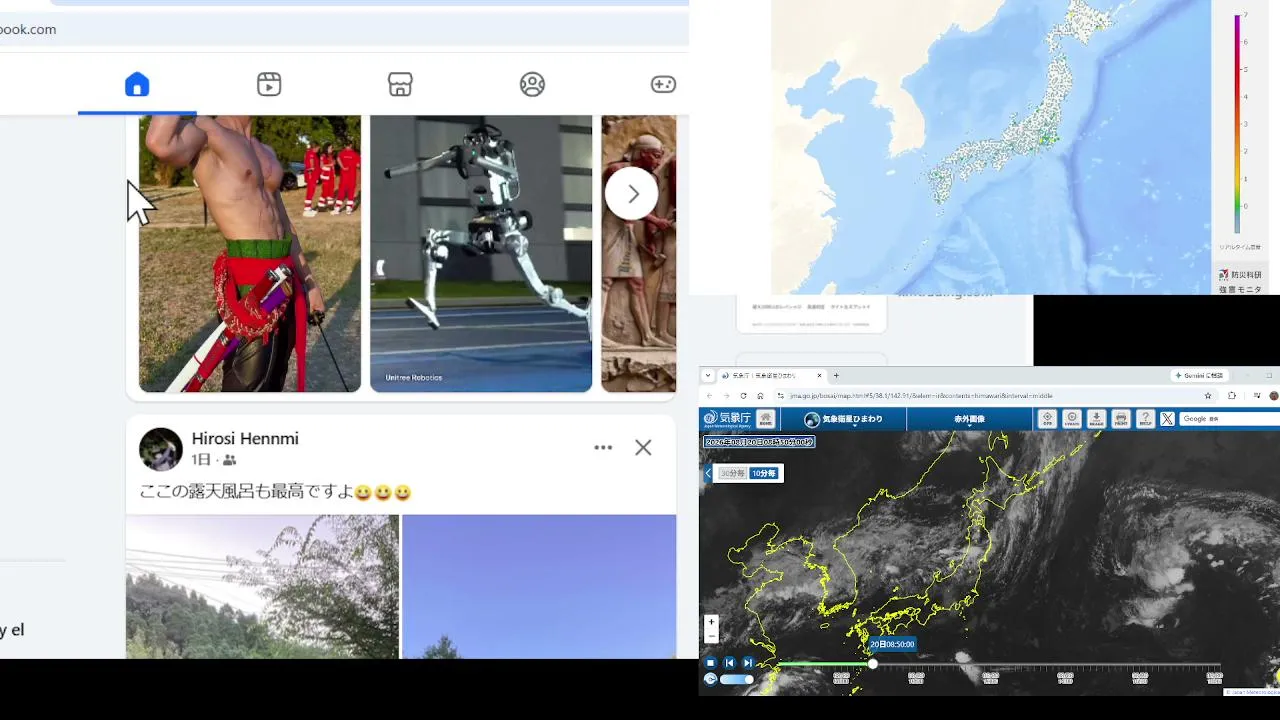
Task: Click the home button in JMA browser toolbar
Action: point(760,396)
